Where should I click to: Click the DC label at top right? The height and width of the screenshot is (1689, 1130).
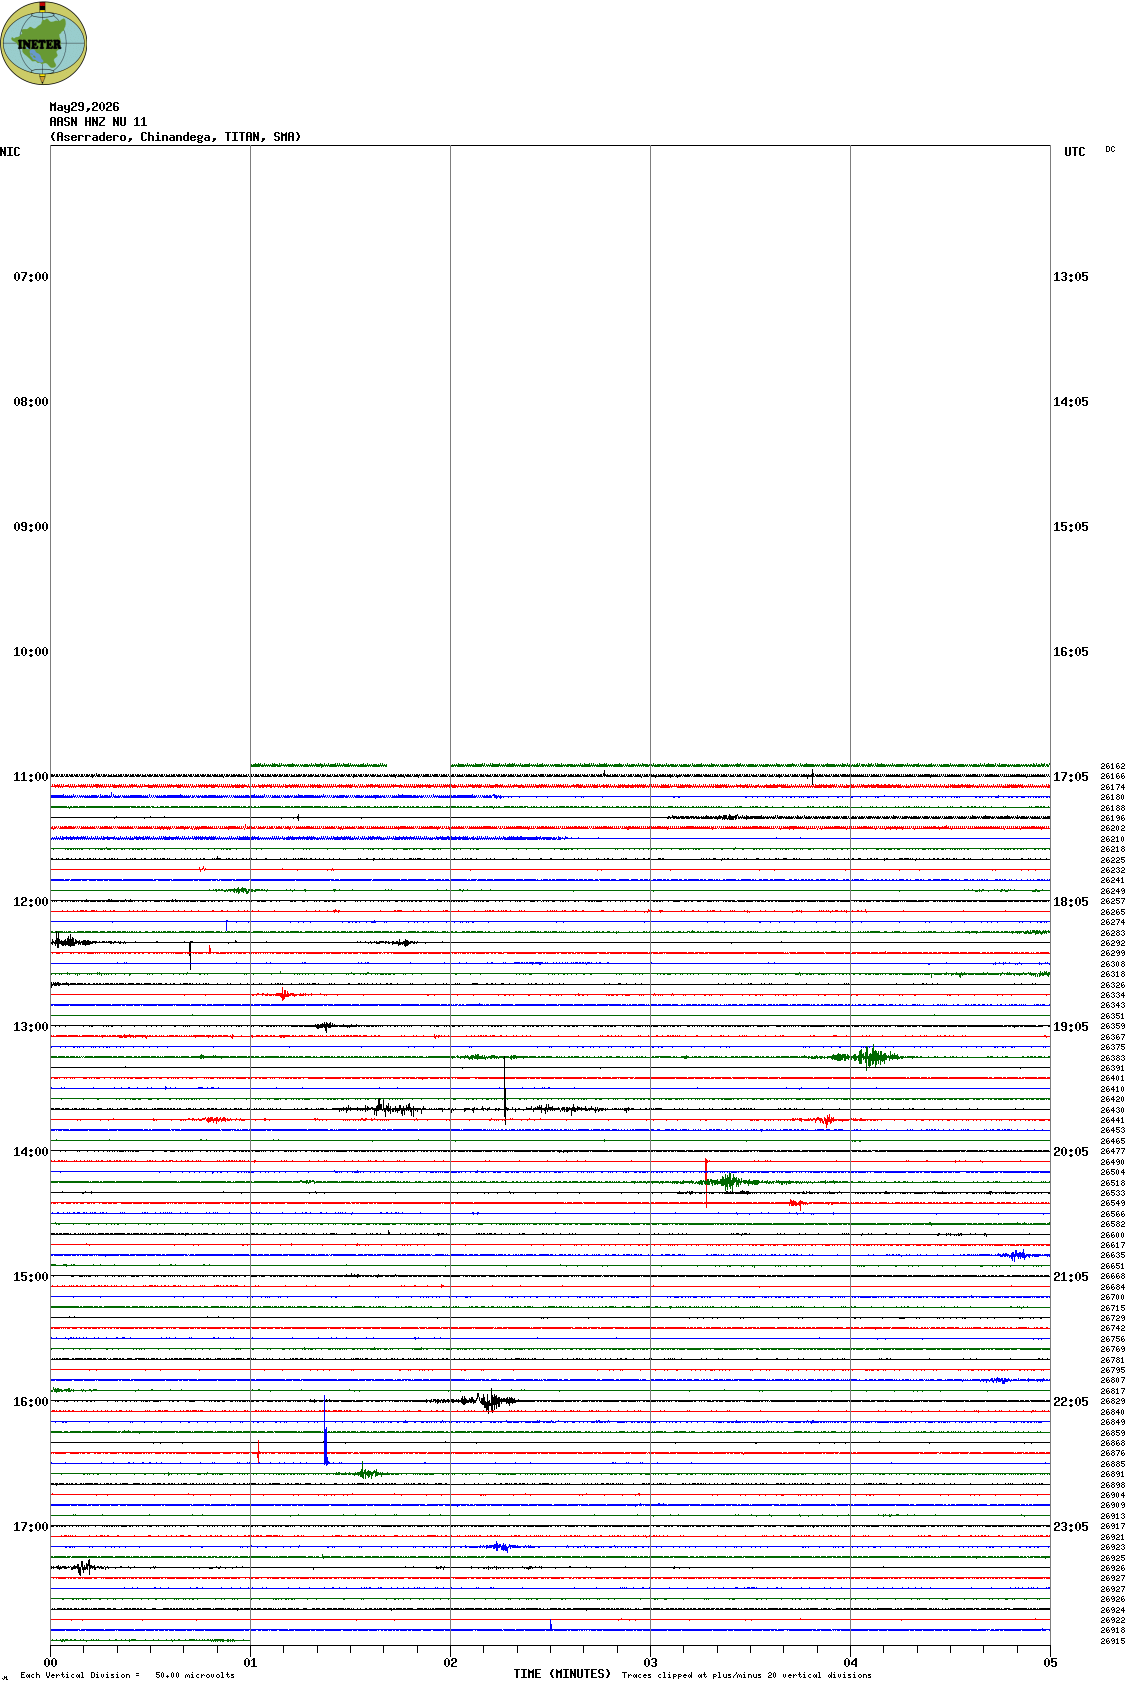[1110, 149]
